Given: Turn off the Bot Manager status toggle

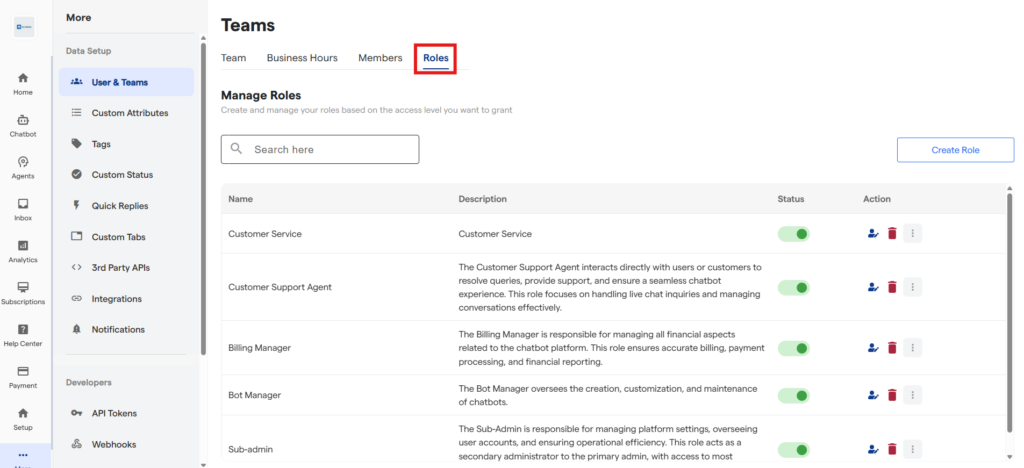Looking at the screenshot, I should pyautogui.click(x=793, y=395).
